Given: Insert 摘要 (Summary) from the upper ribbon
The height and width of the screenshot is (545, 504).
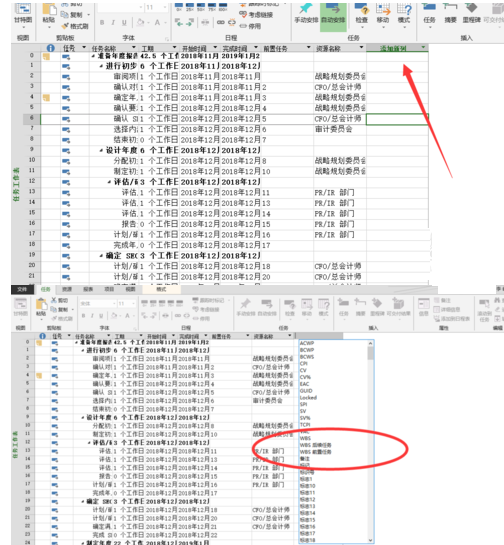Looking at the screenshot, I should point(450,14).
